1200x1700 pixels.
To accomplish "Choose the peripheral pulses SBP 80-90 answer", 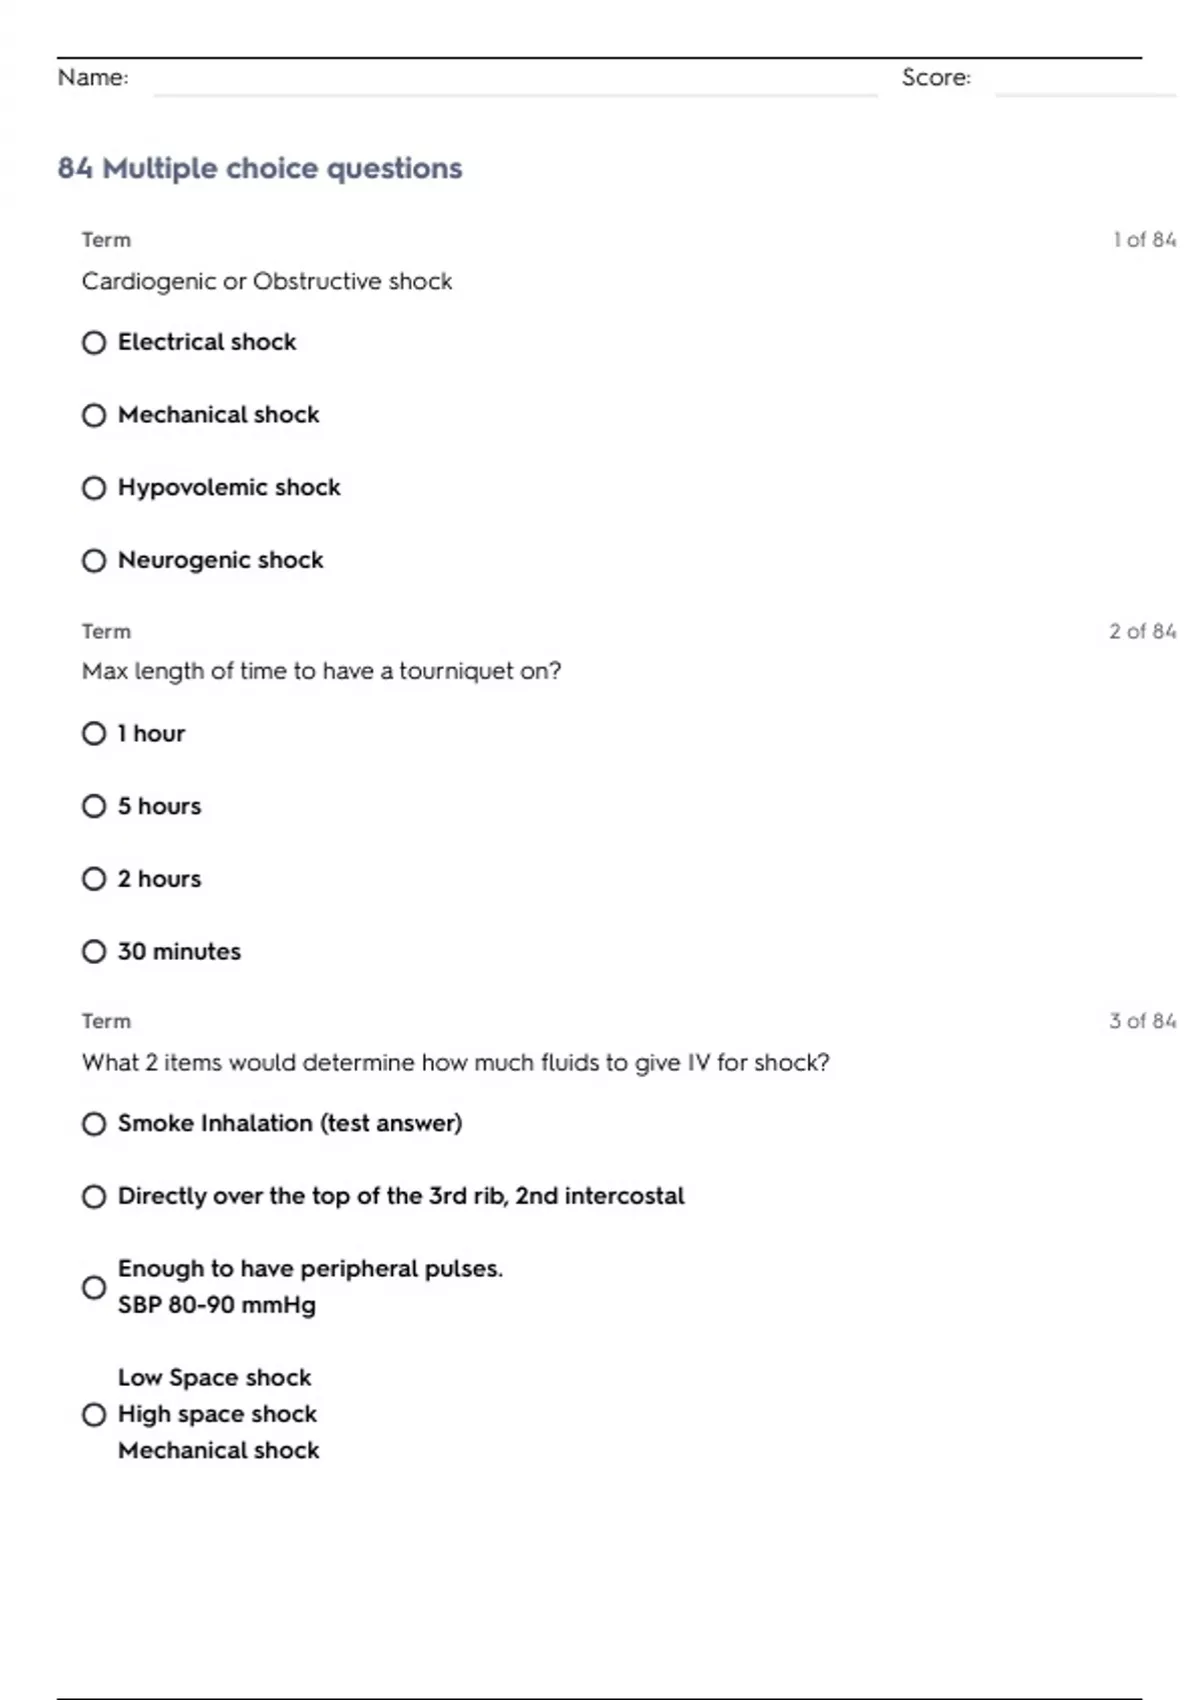I will click(x=94, y=1287).
